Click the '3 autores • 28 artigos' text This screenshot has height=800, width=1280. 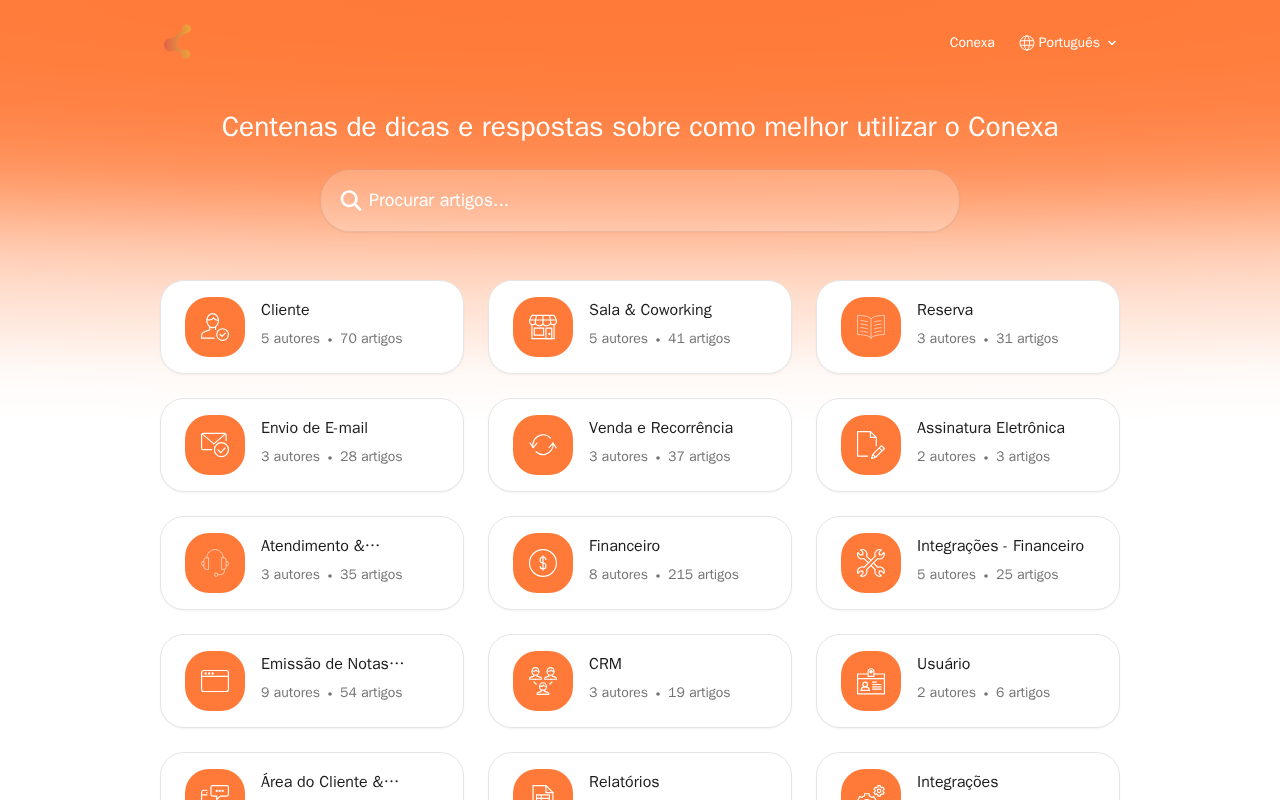[x=331, y=457]
